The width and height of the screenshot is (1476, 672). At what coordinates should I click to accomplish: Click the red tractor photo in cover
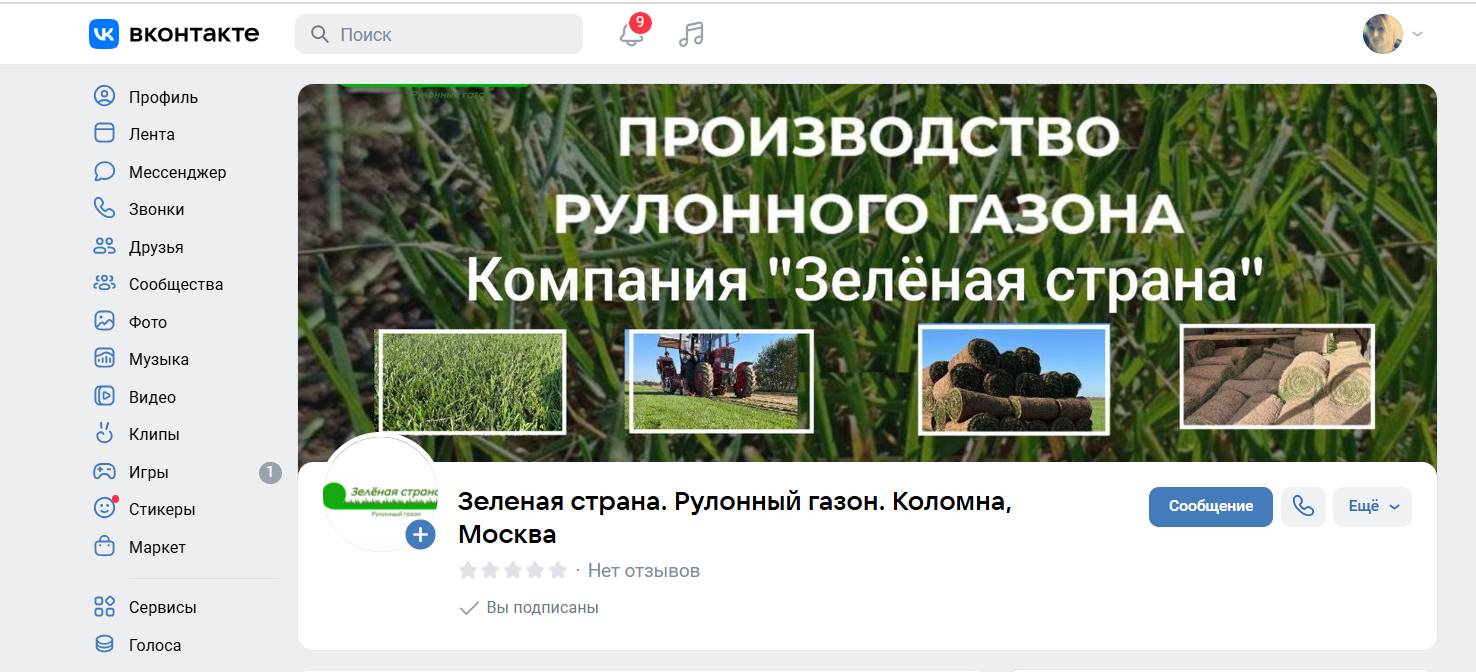719,381
